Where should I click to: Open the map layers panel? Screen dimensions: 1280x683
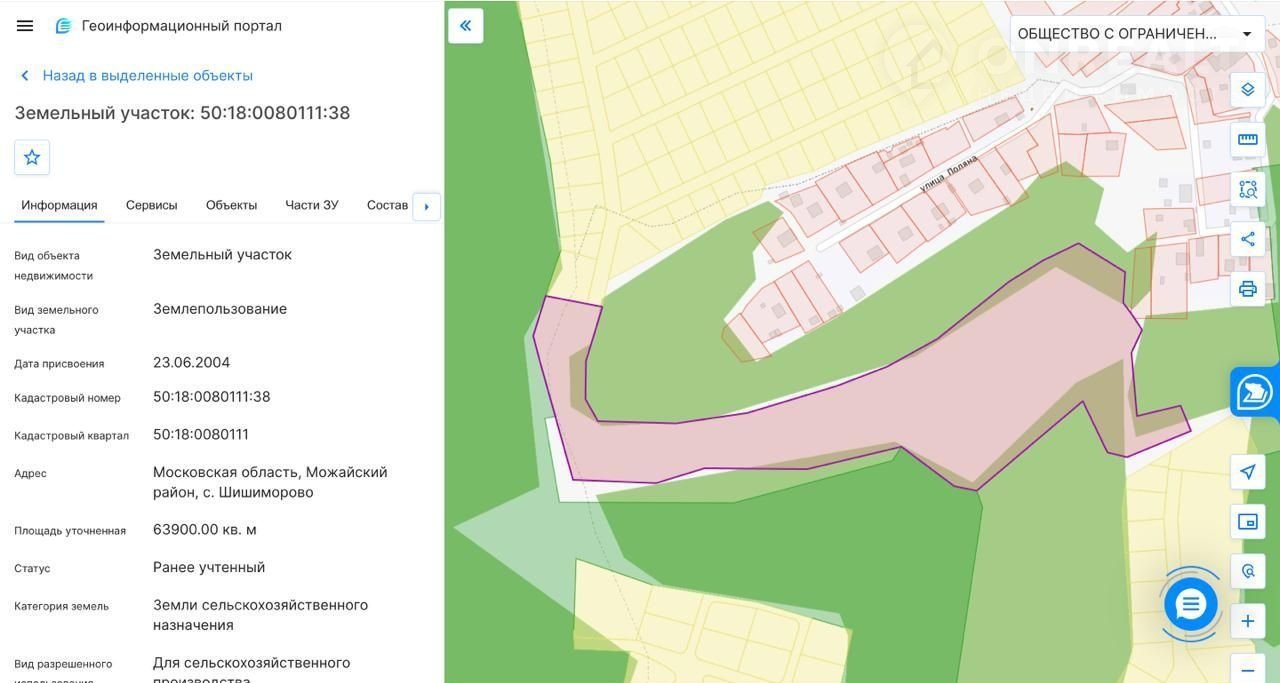(x=1247, y=89)
